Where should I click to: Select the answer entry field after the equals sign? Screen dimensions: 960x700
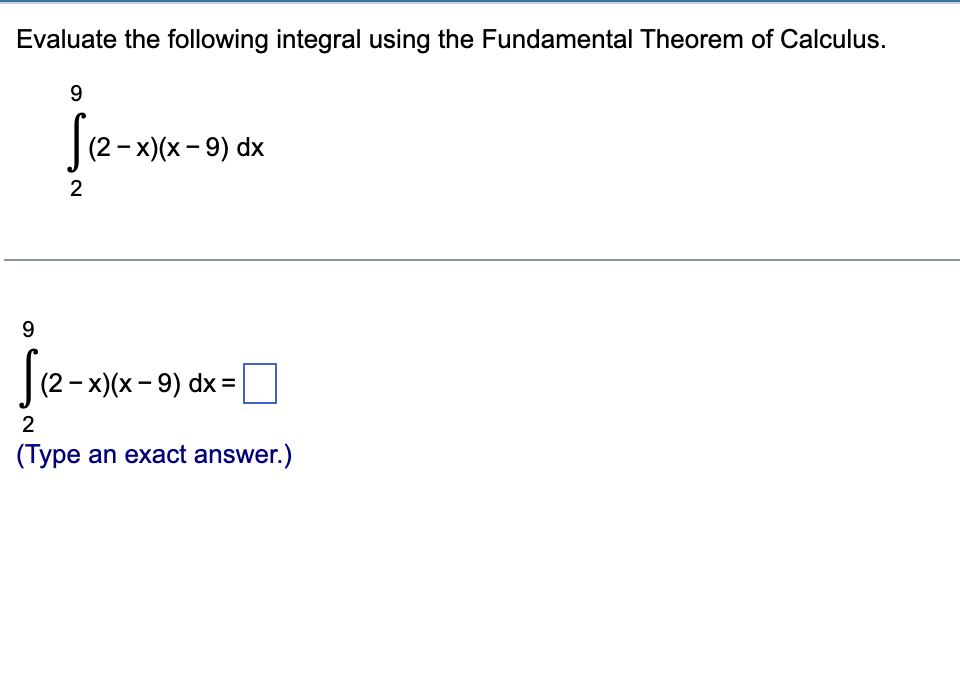click(x=262, y=382)
